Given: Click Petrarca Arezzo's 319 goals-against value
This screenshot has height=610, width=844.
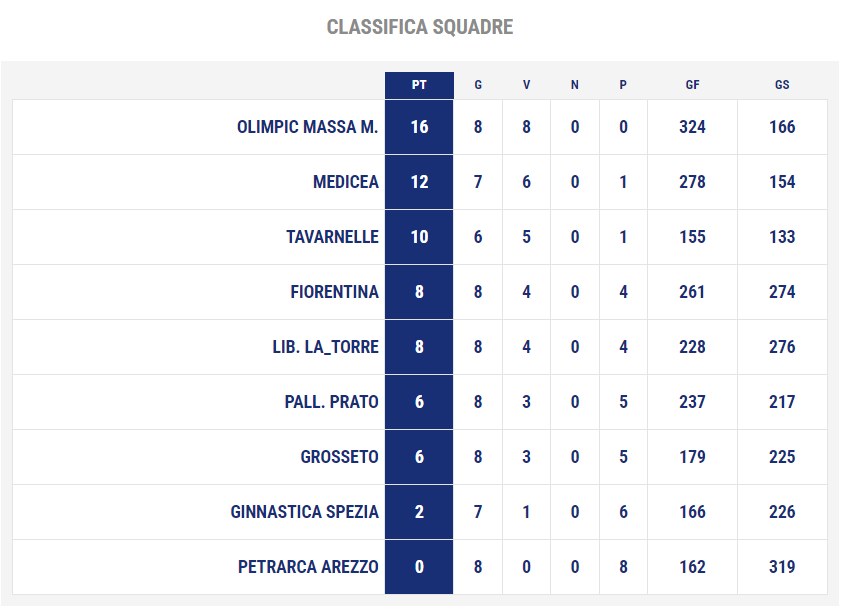Looking at the screenshot, I should (x=782, y=566).
